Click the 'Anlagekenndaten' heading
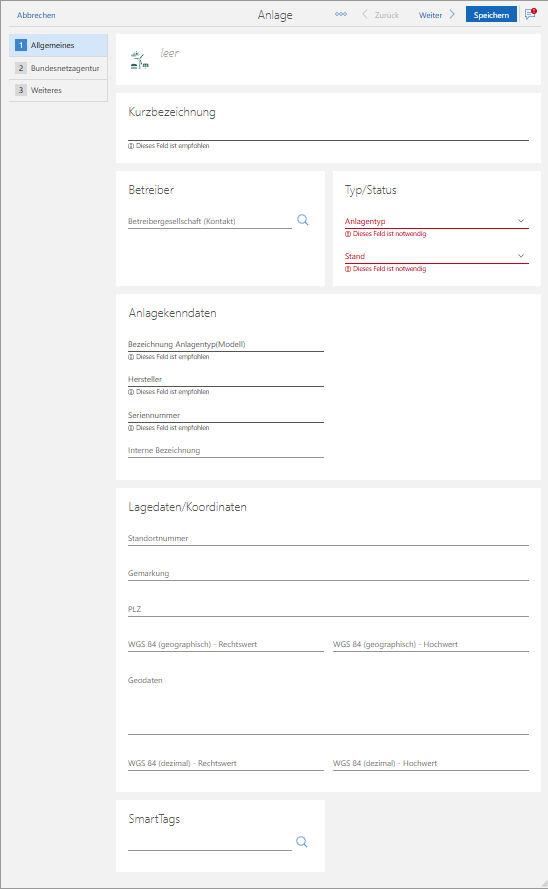 pos(172,313)
